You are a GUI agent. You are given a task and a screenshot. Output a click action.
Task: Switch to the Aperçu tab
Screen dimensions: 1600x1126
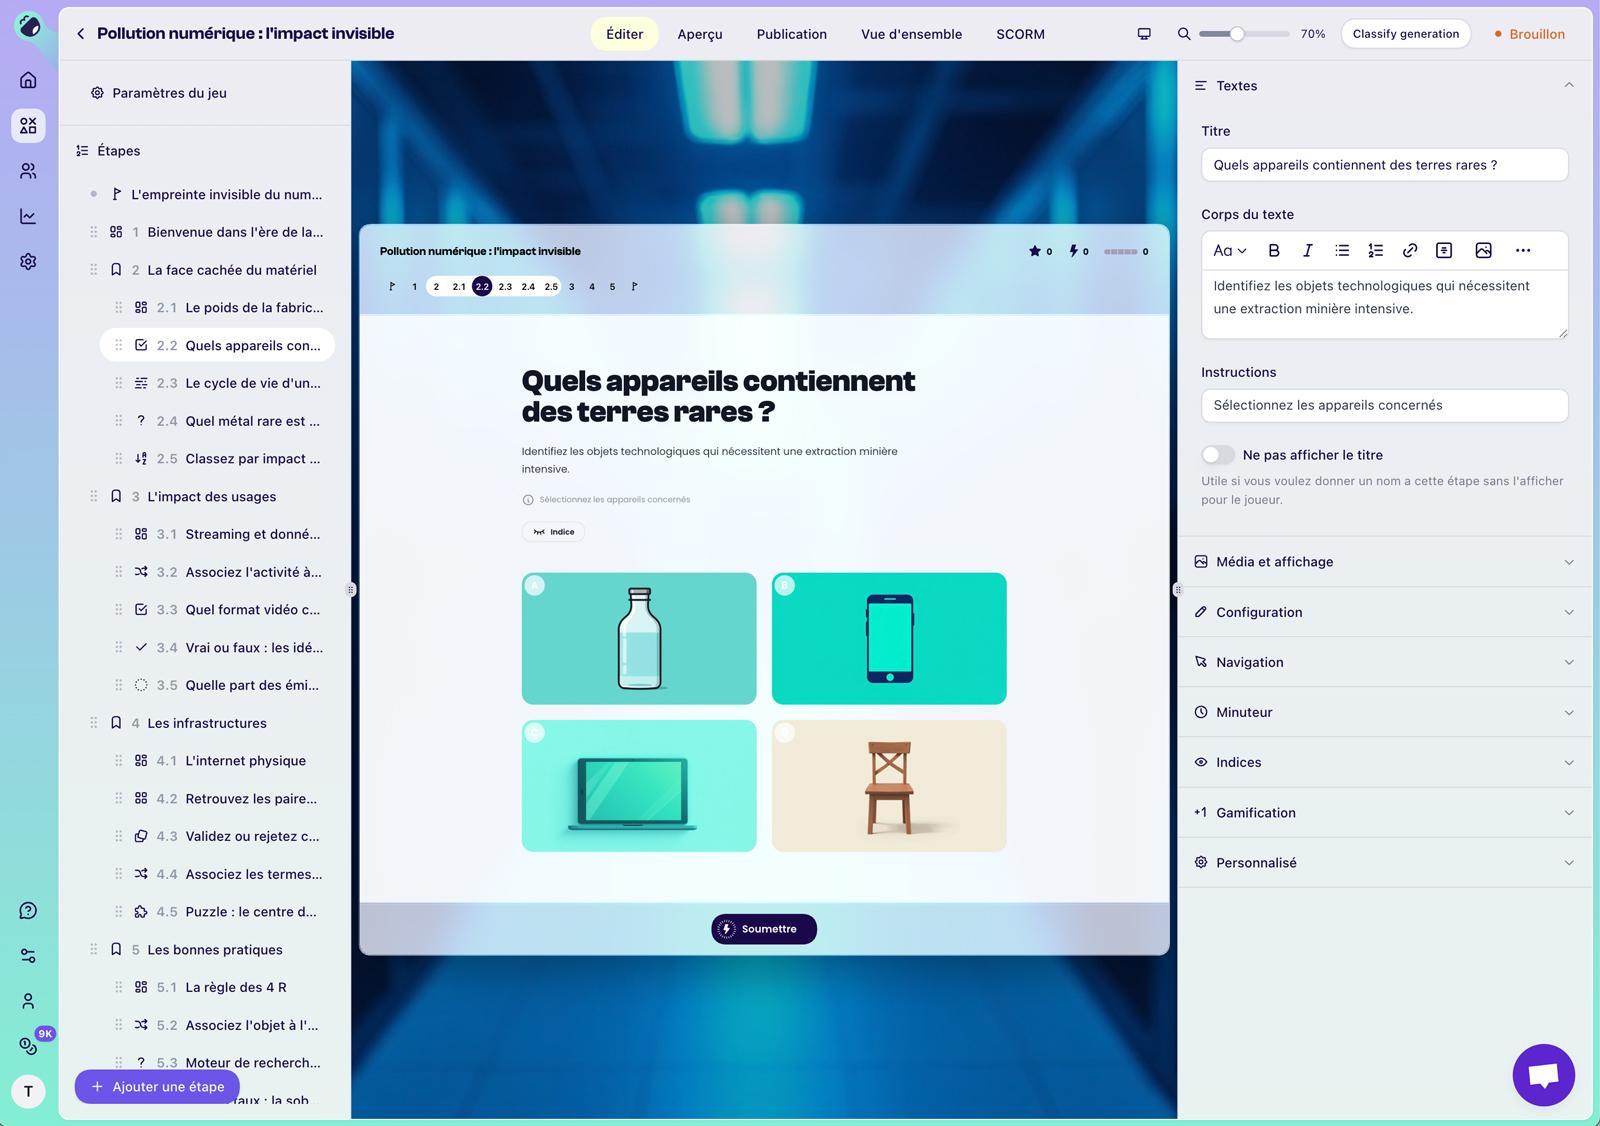click(x=699, y=34)
